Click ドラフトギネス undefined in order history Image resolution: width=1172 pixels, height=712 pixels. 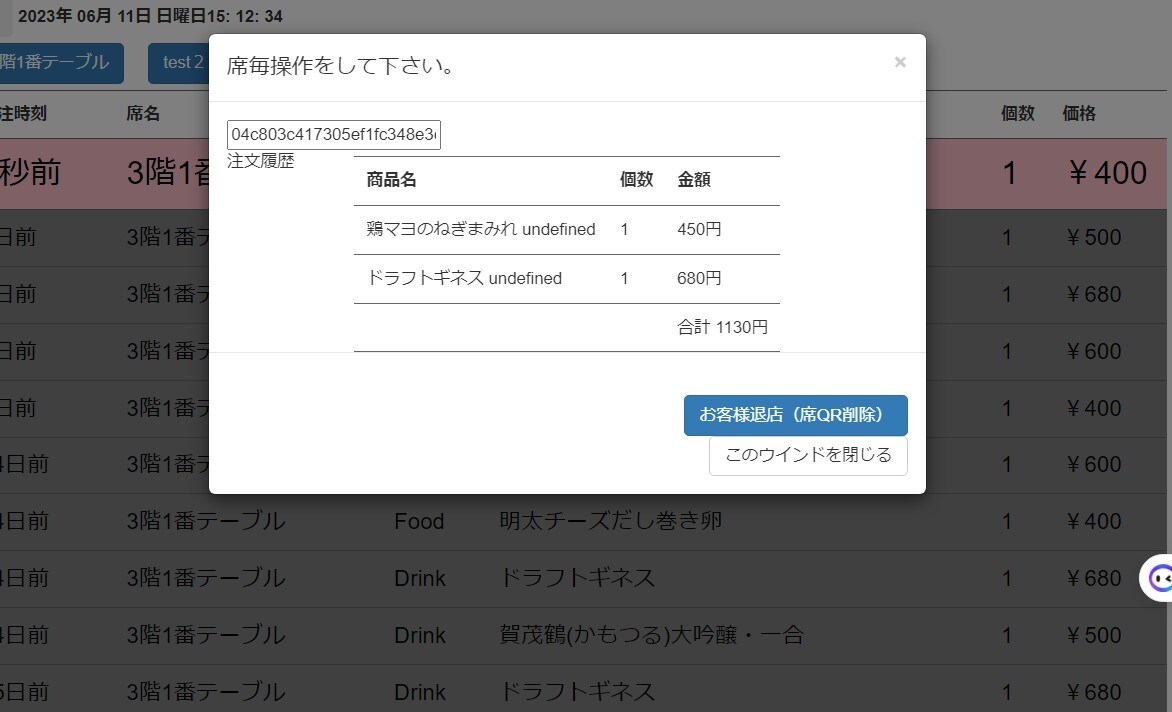click(464, 278)
